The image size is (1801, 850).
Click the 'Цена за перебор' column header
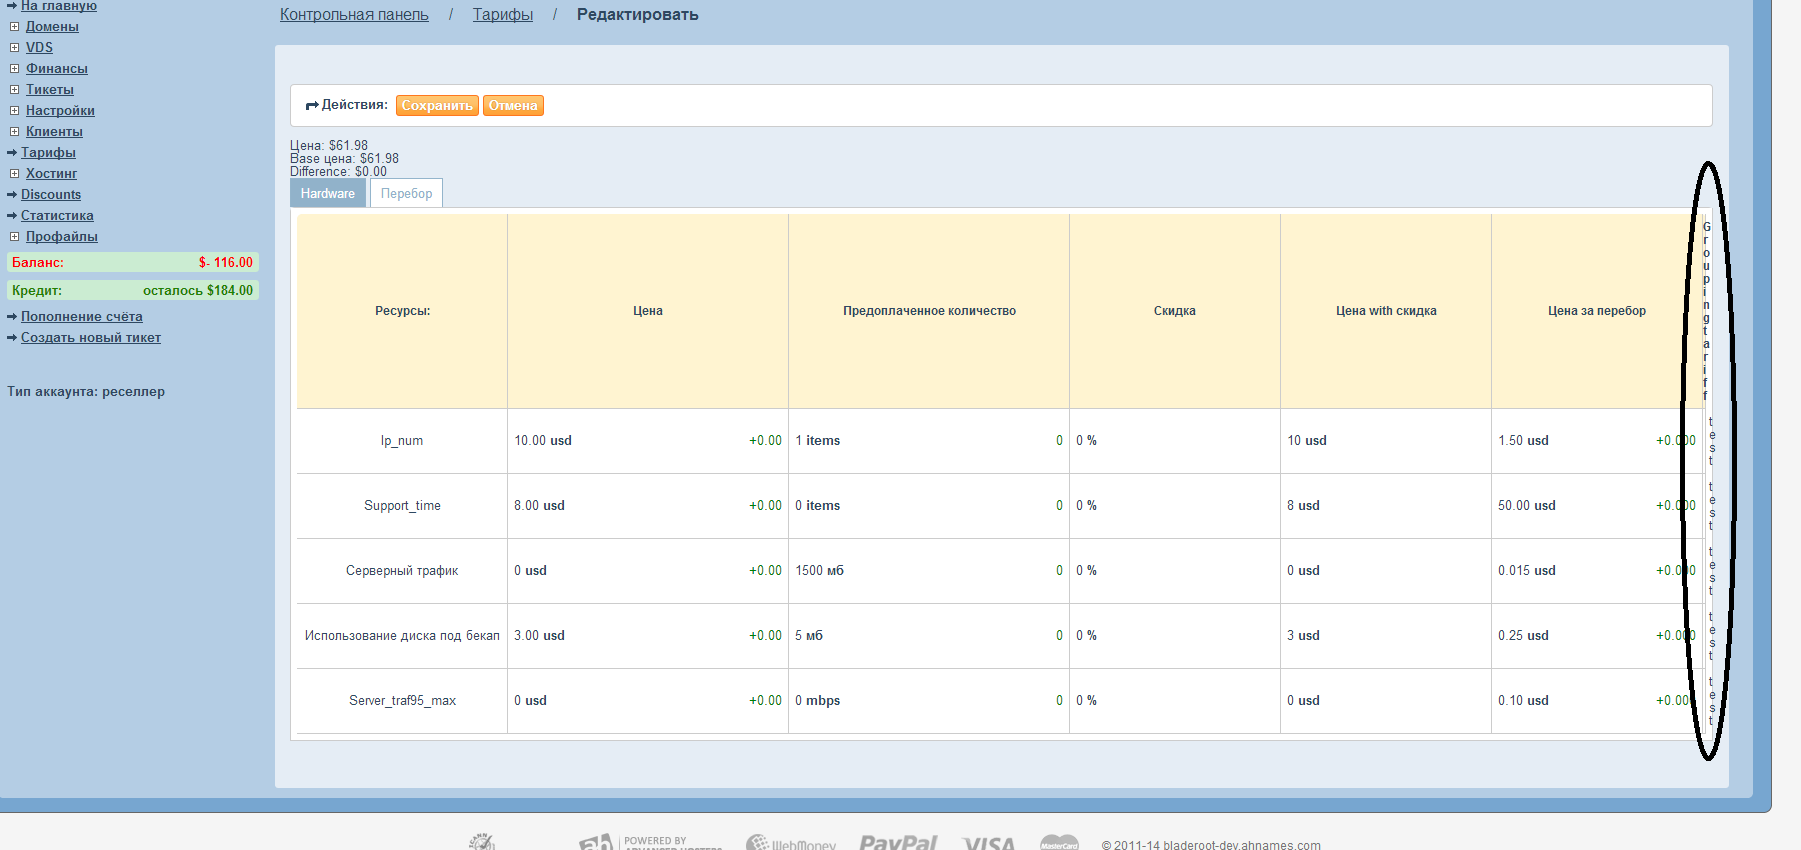click(1597, 311)
